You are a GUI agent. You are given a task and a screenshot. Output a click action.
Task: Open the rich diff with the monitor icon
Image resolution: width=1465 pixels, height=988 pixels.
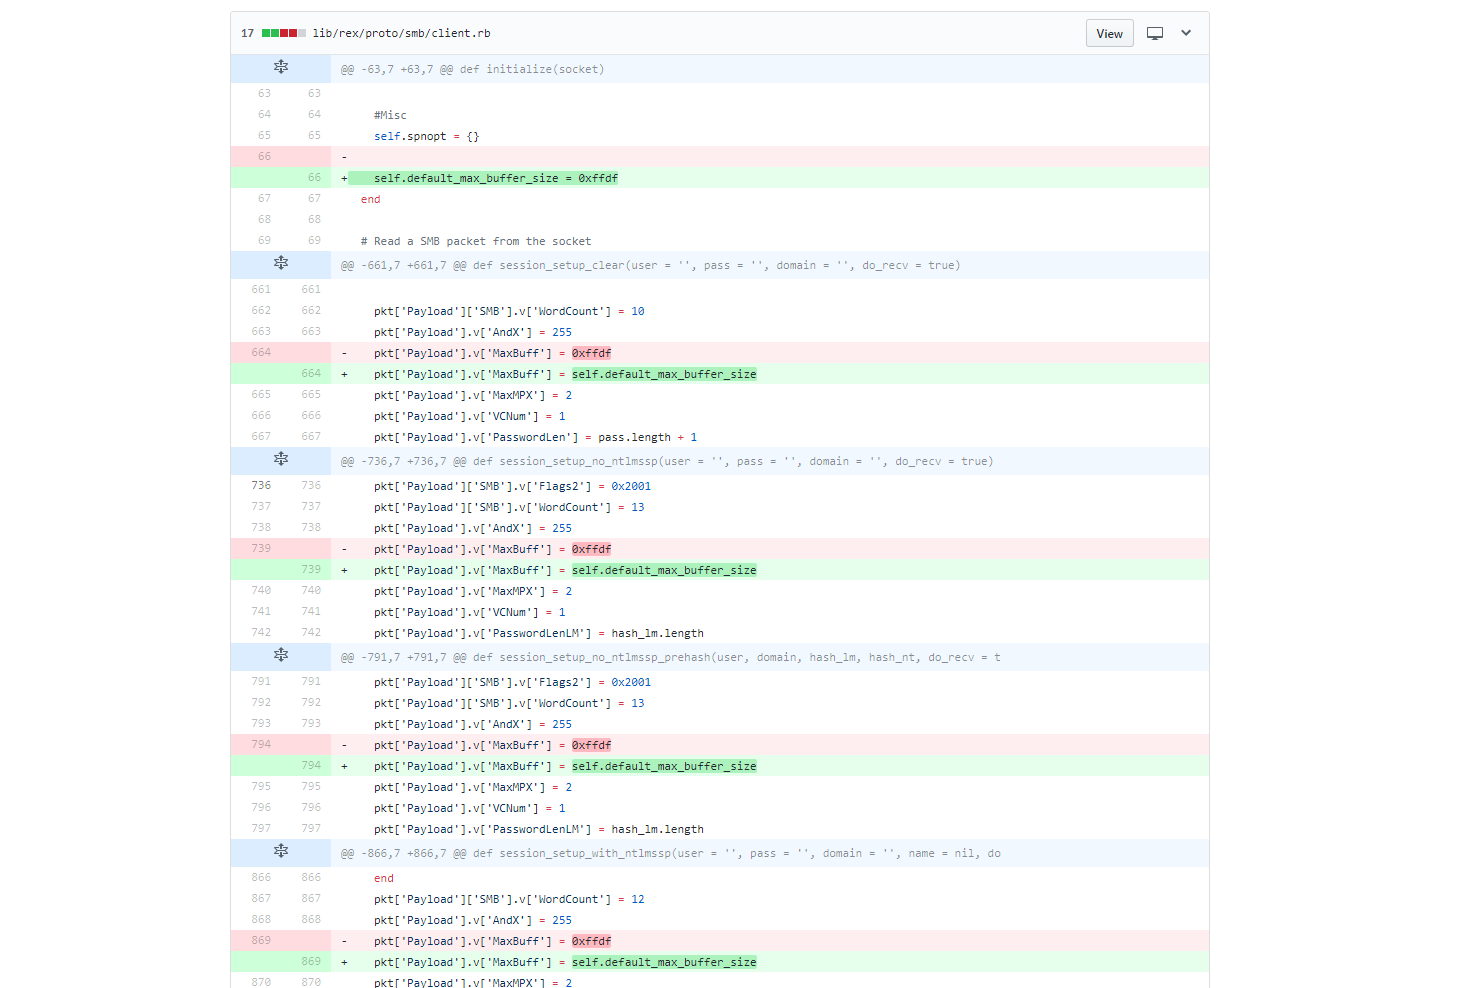[1155, 33]
